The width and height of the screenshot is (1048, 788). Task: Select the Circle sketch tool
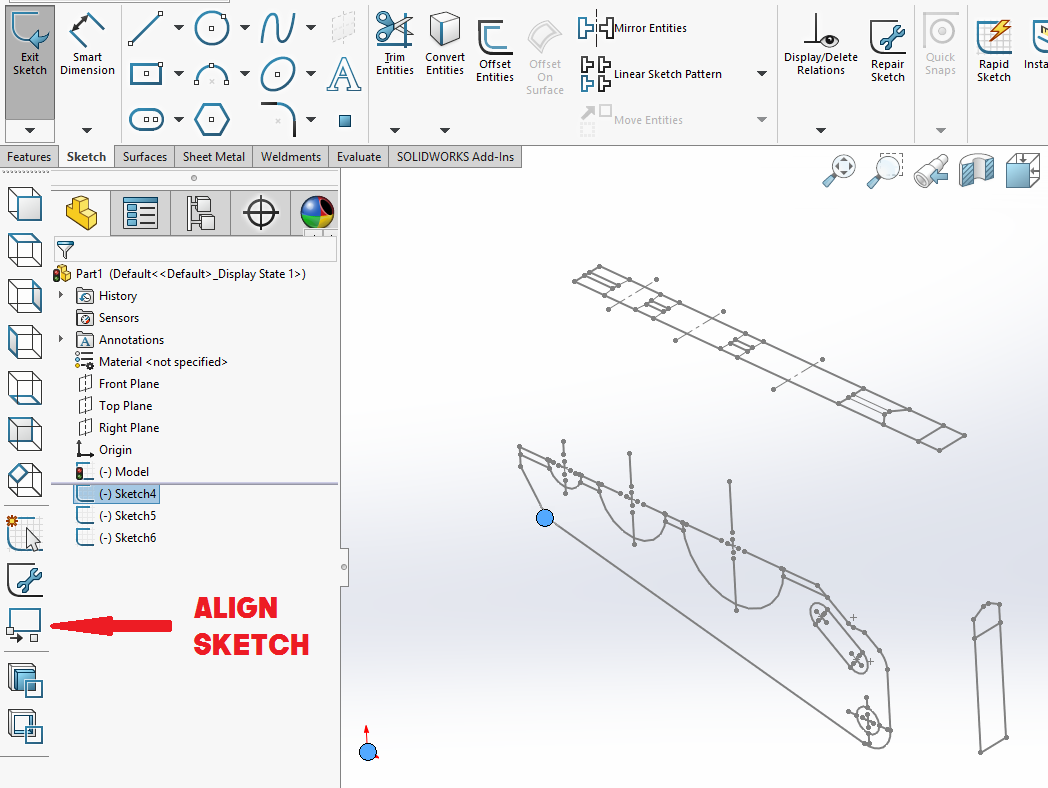click(212, 28)
